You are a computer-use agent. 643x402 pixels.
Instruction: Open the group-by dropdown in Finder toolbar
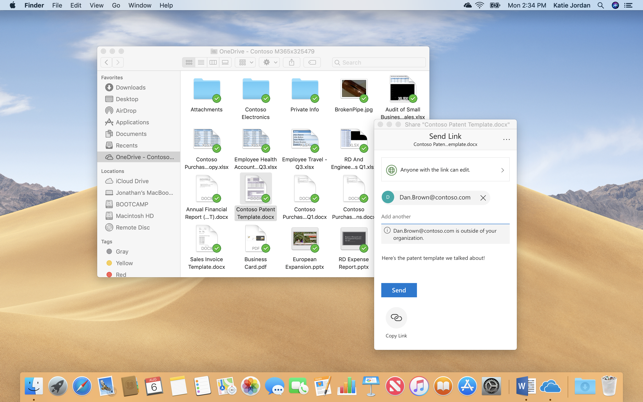point(246,62)
